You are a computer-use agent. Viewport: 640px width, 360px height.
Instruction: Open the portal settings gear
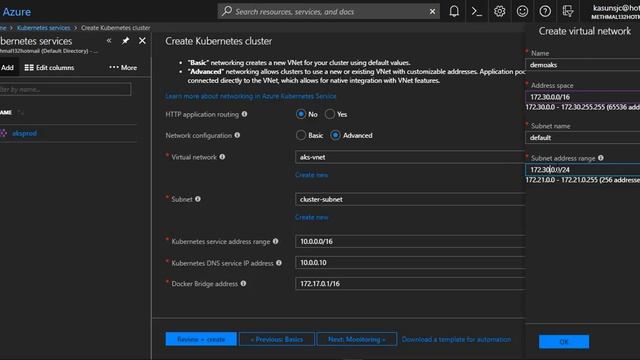click(x=500, y=11)
